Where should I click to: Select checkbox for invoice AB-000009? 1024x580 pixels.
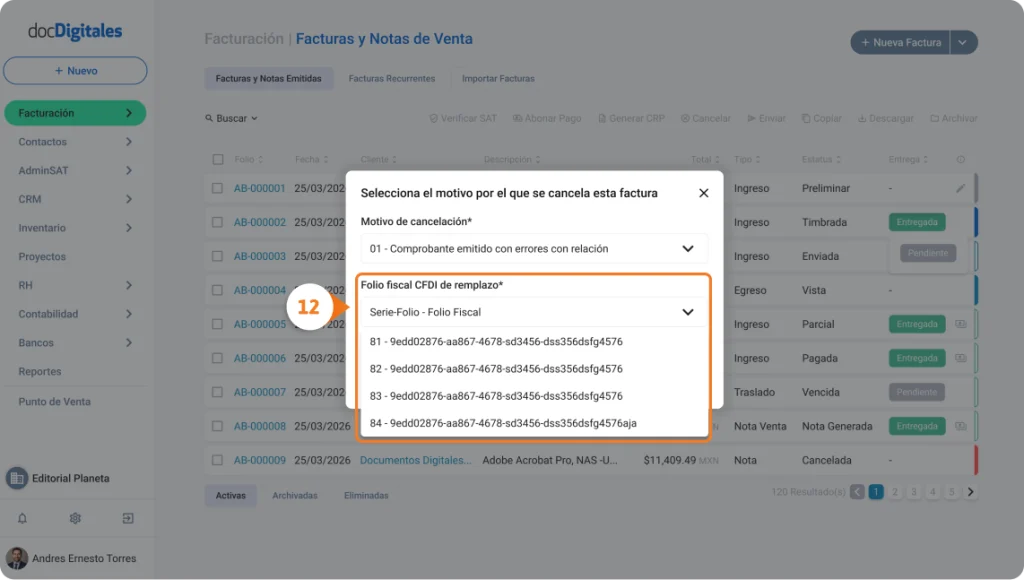point(217,460)
